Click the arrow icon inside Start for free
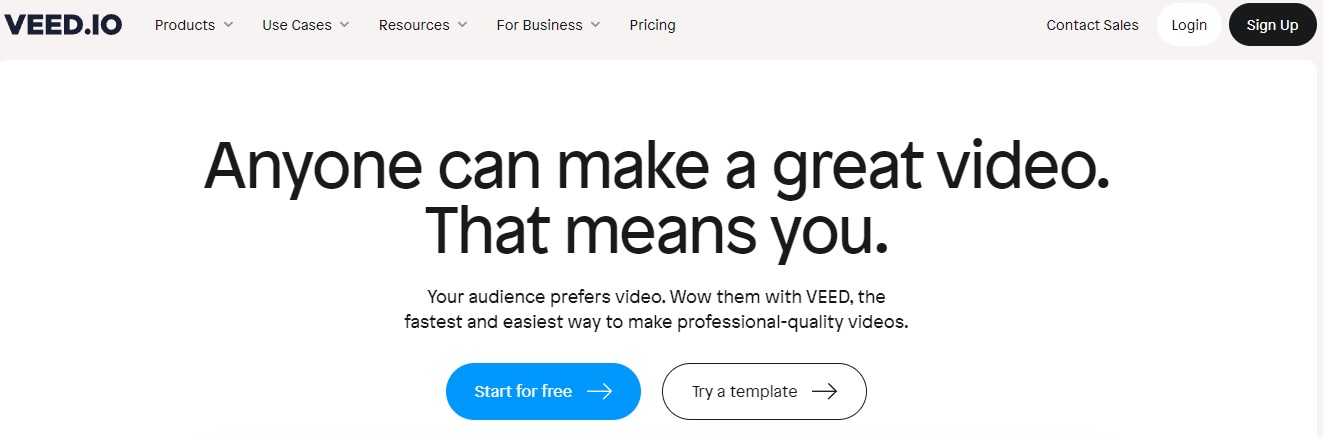 599,391
